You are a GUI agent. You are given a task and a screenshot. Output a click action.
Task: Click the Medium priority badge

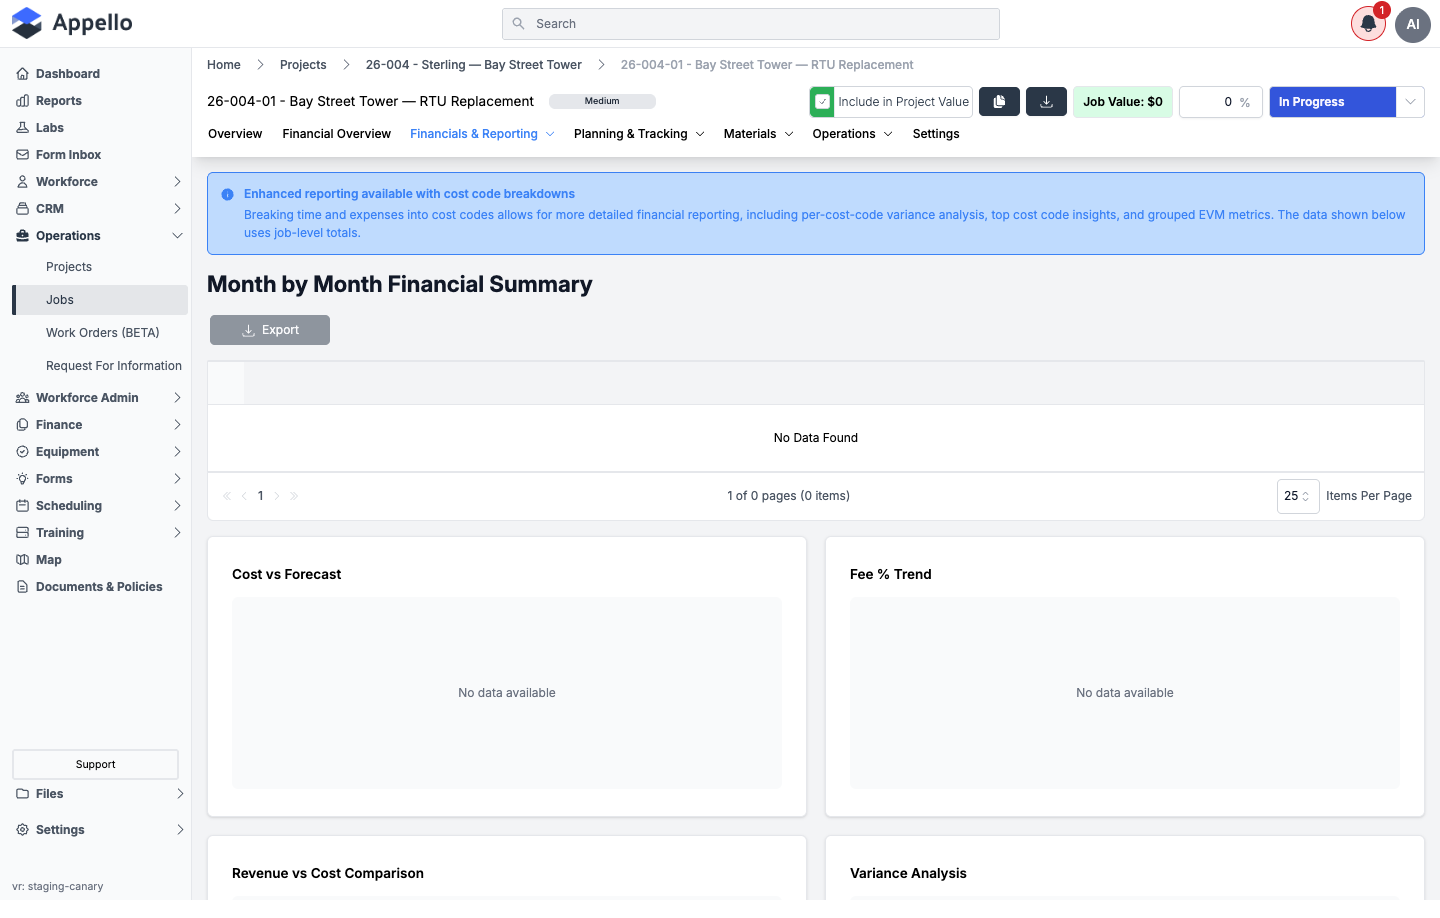coord(602,101)
